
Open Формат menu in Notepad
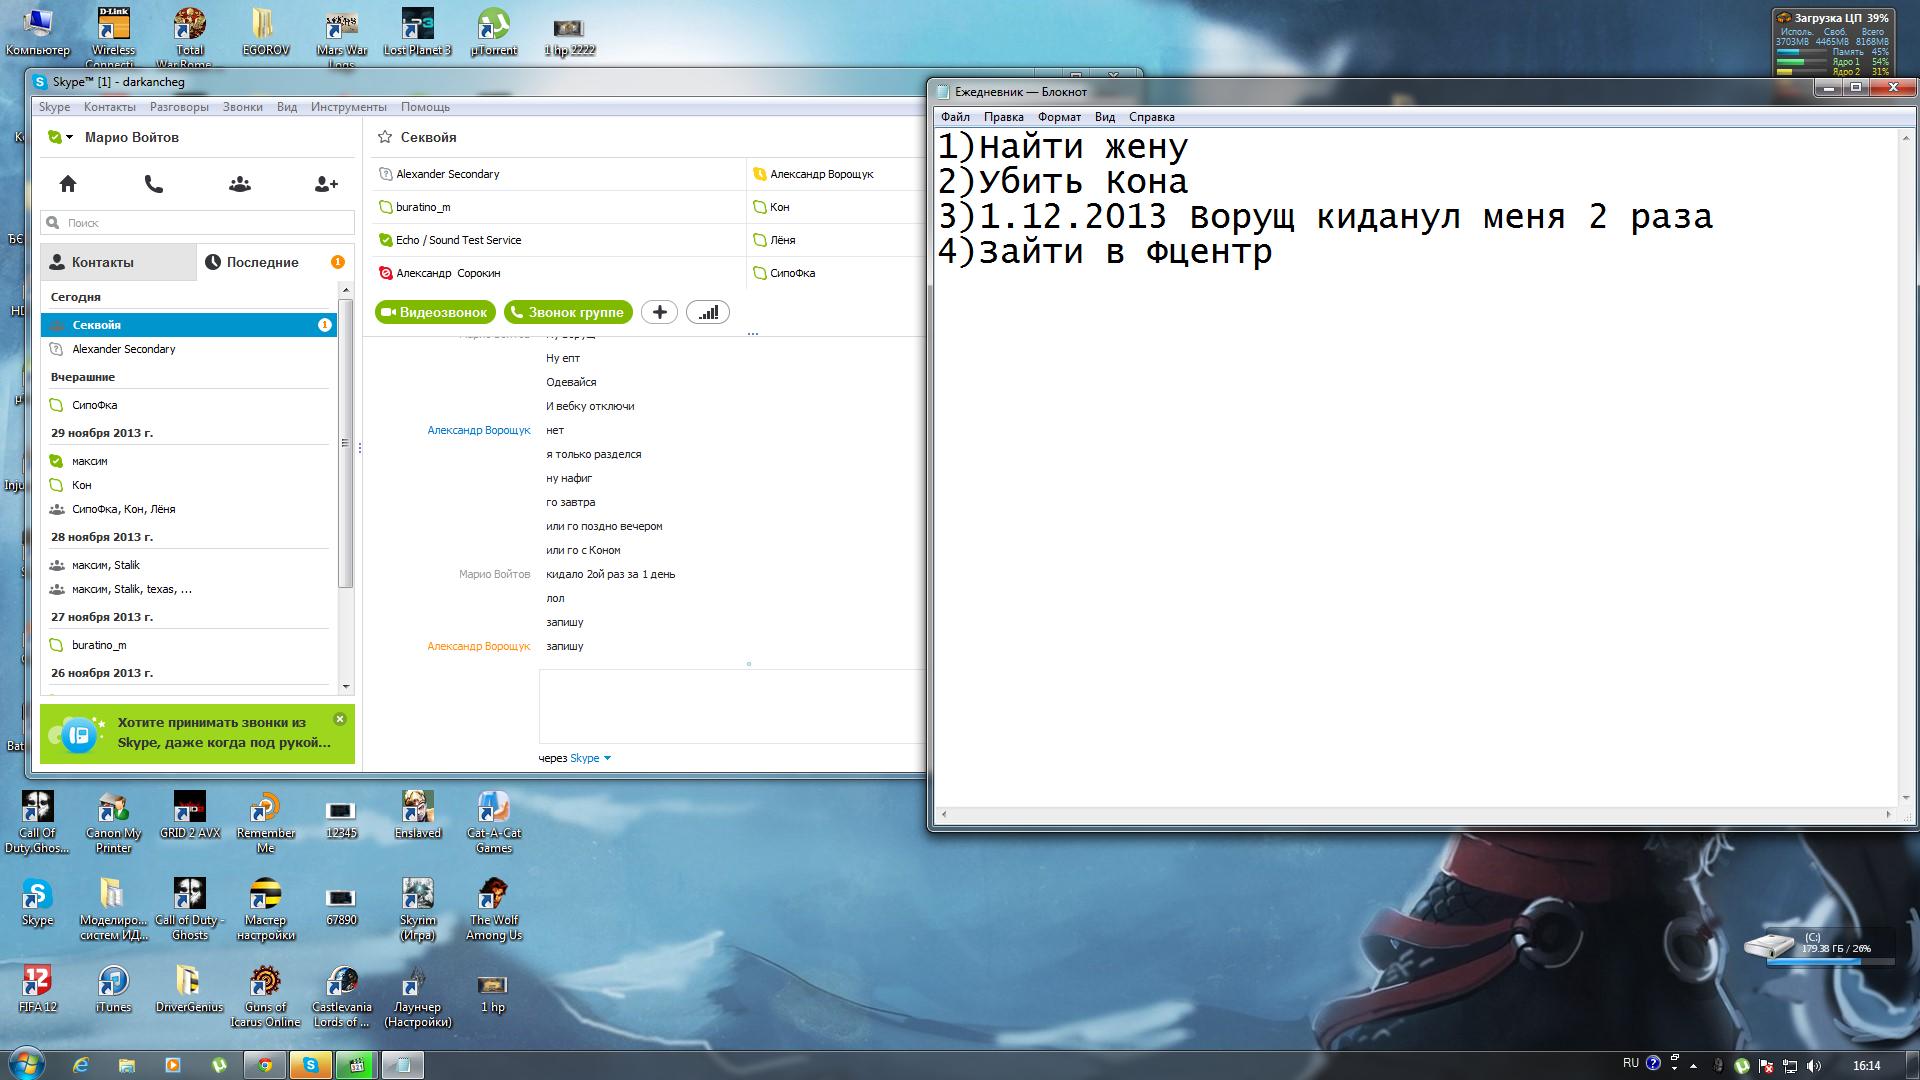[1059, 117]
